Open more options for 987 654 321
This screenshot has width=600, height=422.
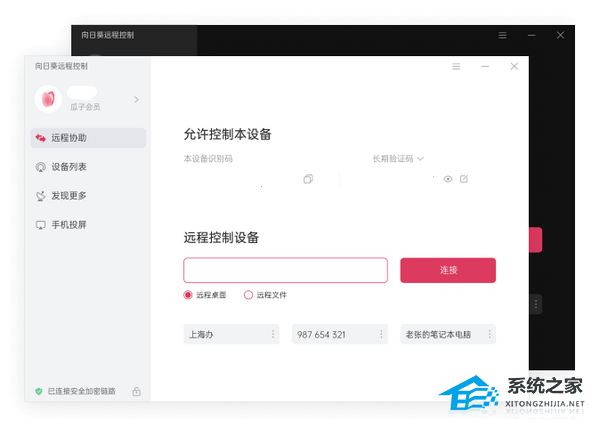(x=381, y=334)
